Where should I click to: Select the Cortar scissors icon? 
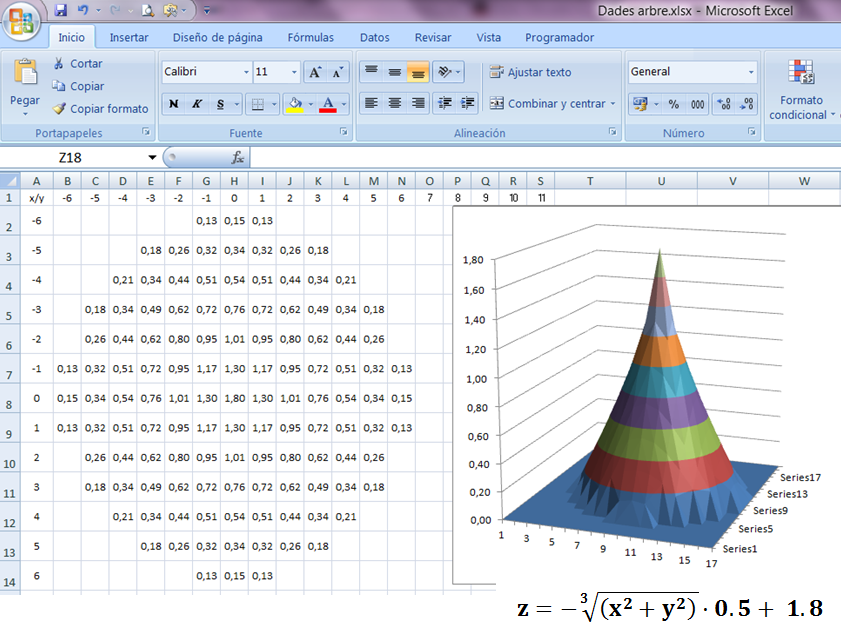click(x=59, y=63)
